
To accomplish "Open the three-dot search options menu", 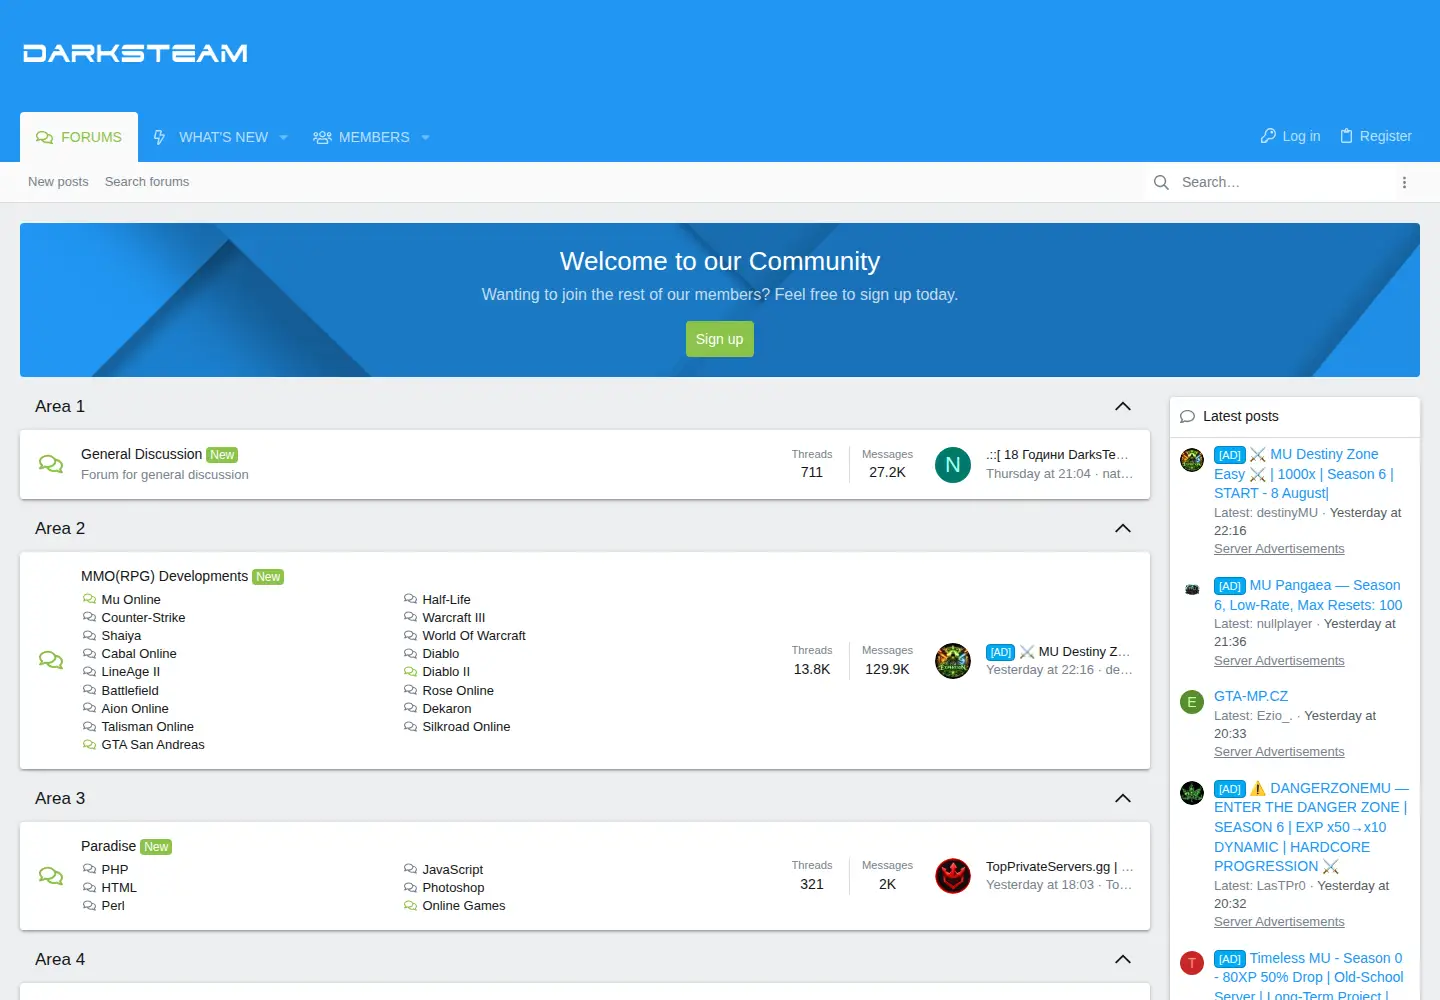I will [x=1404, y=182].
